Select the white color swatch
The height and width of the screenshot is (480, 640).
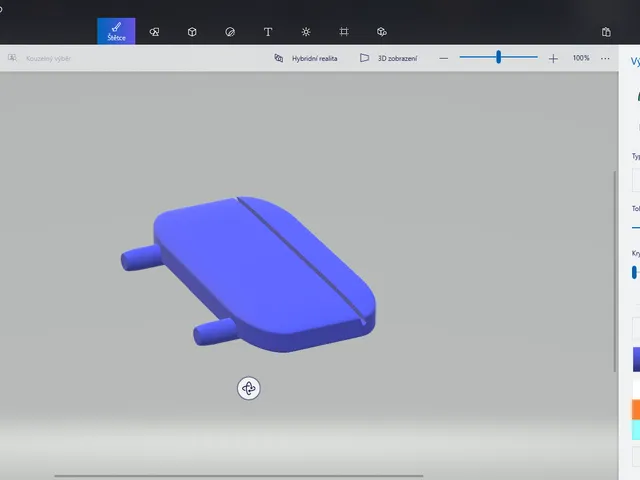point(636,389)
